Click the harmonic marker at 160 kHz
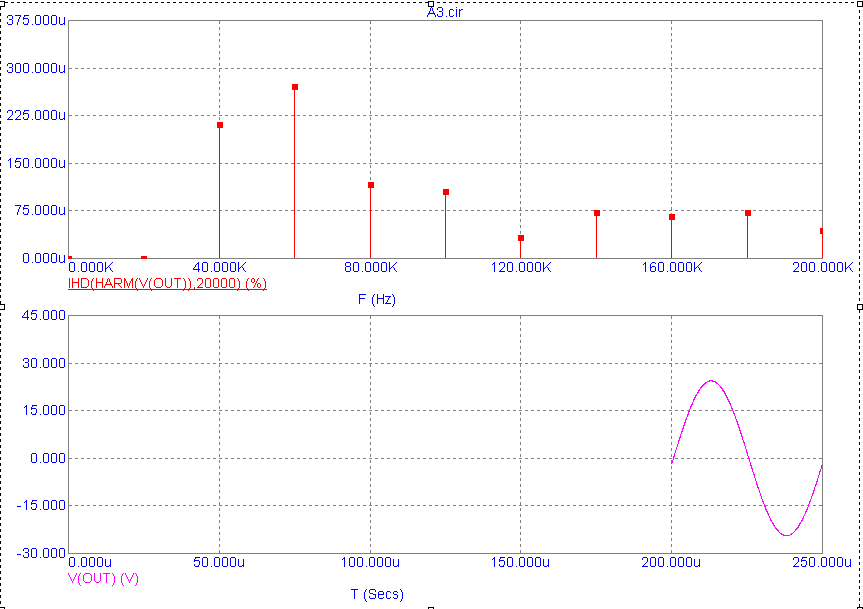863x609 pixels. pos(672,217)
